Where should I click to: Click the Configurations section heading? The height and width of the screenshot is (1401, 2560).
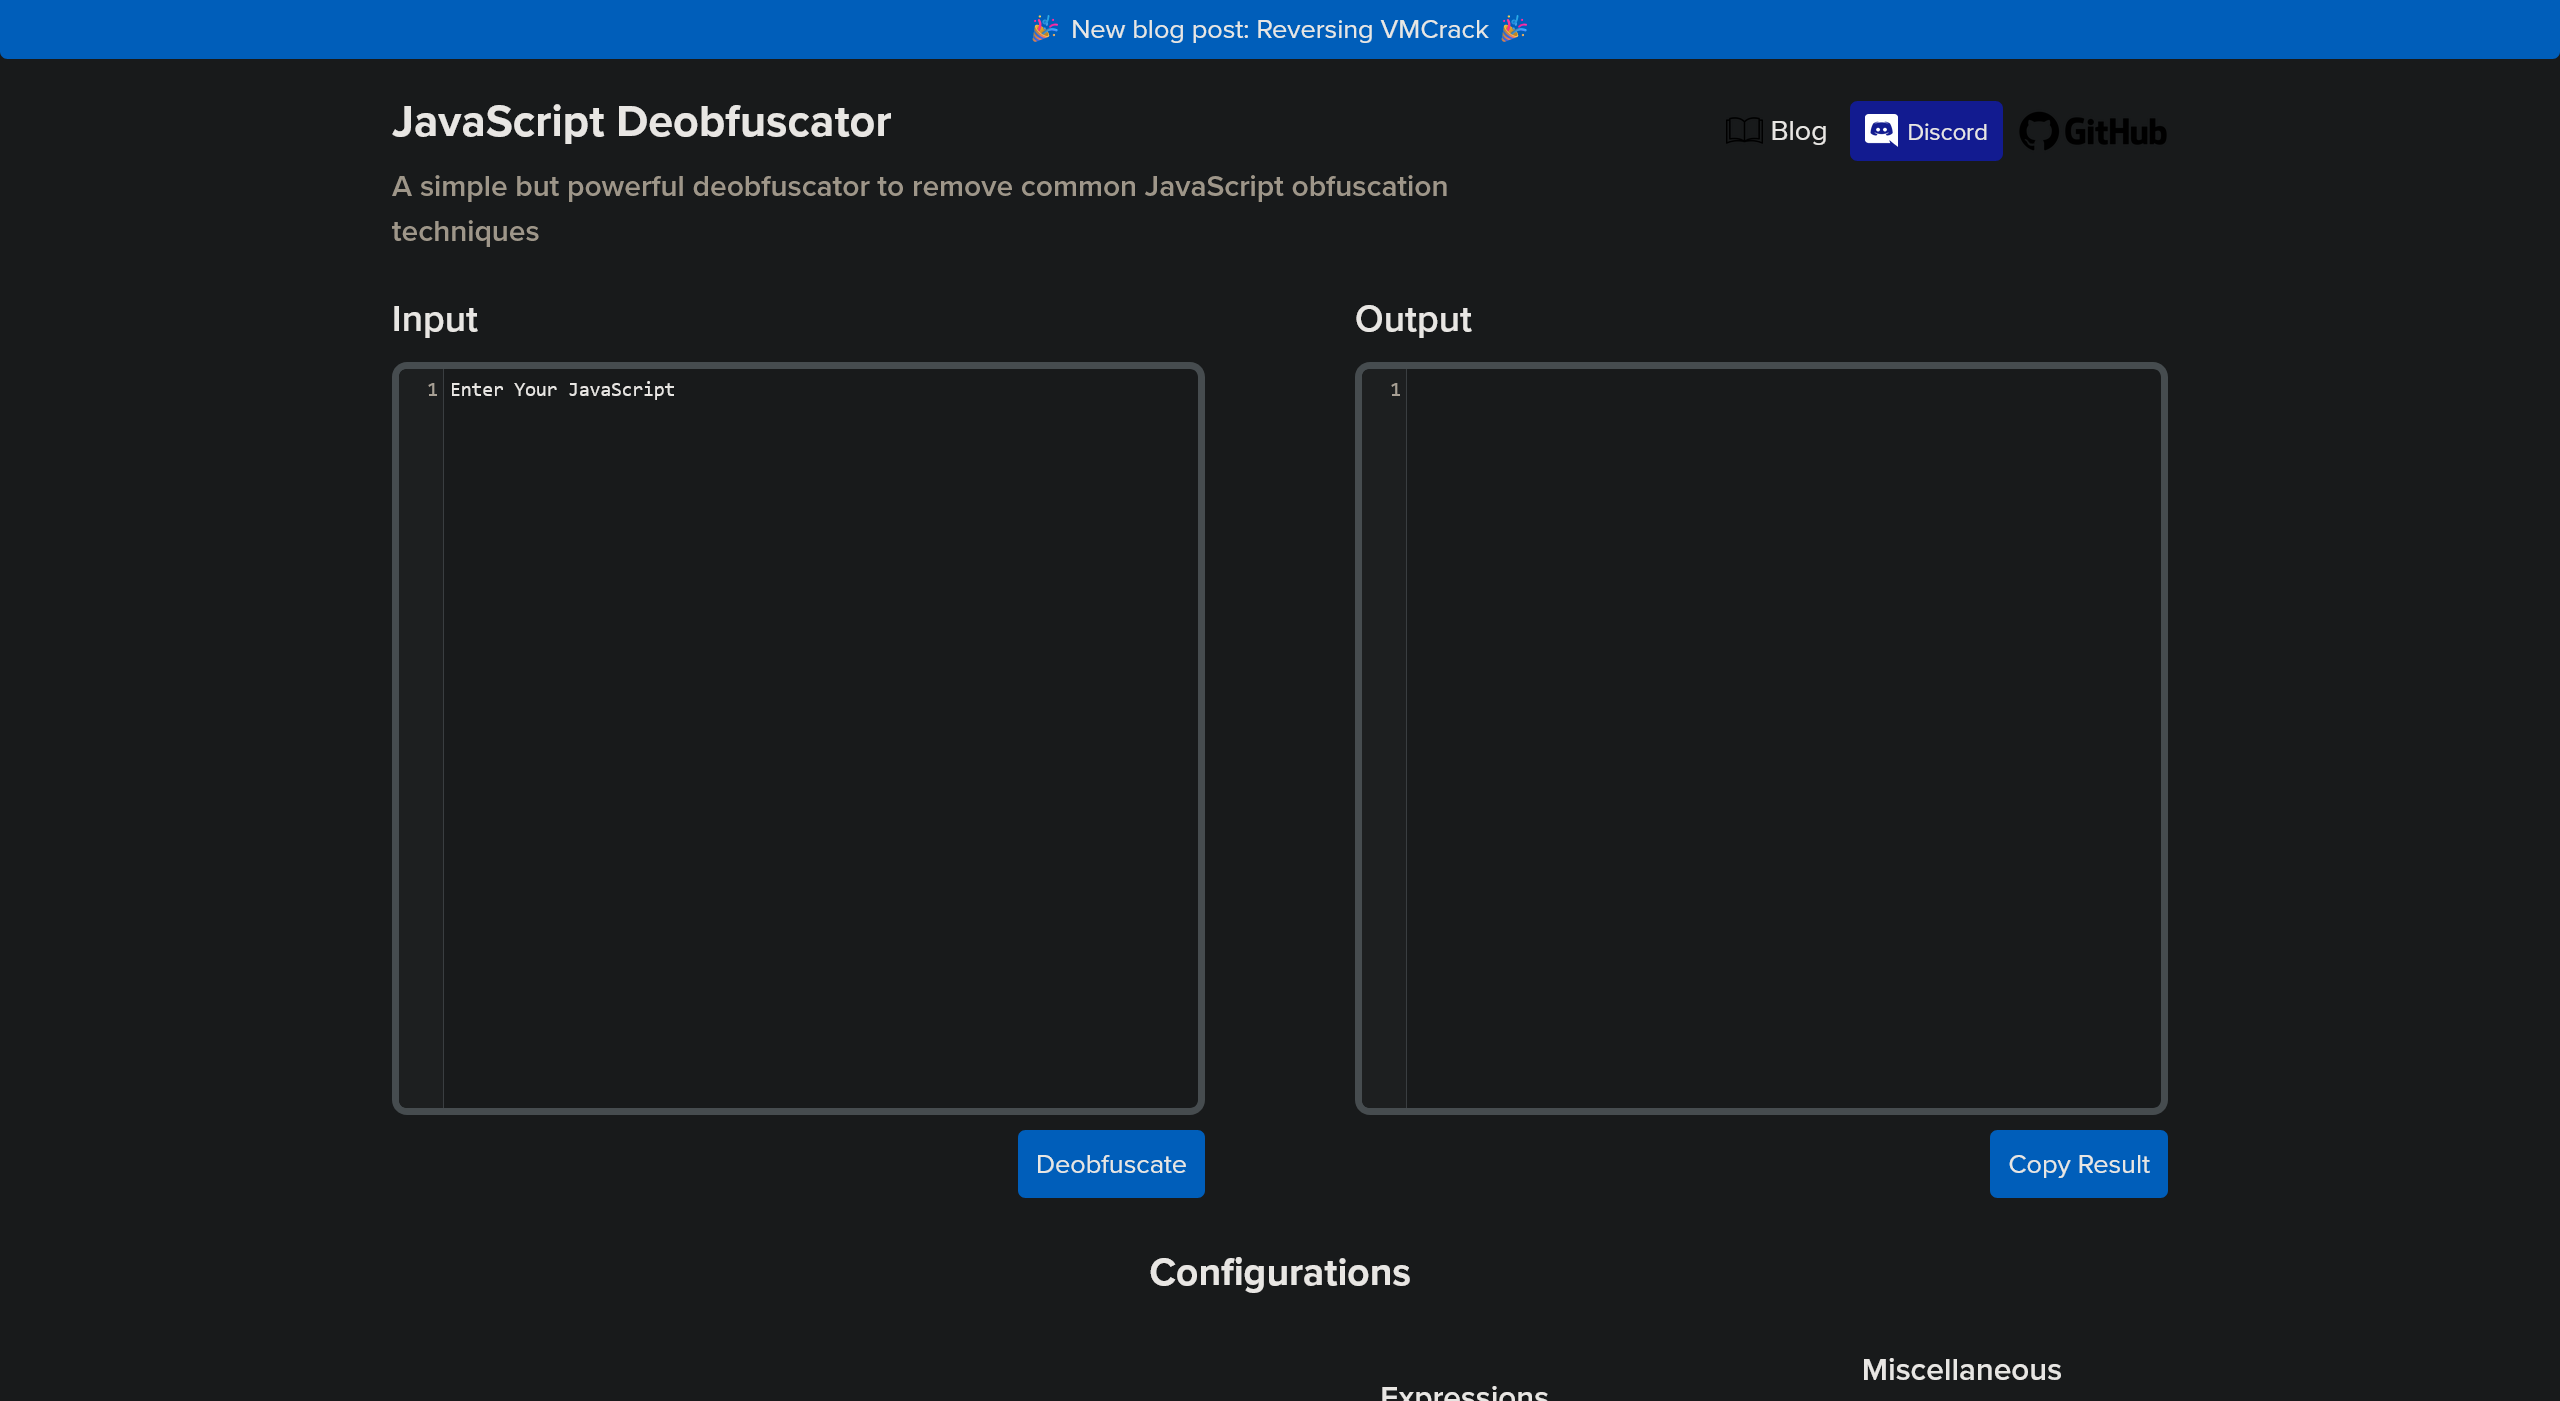click(1279, 1272)
